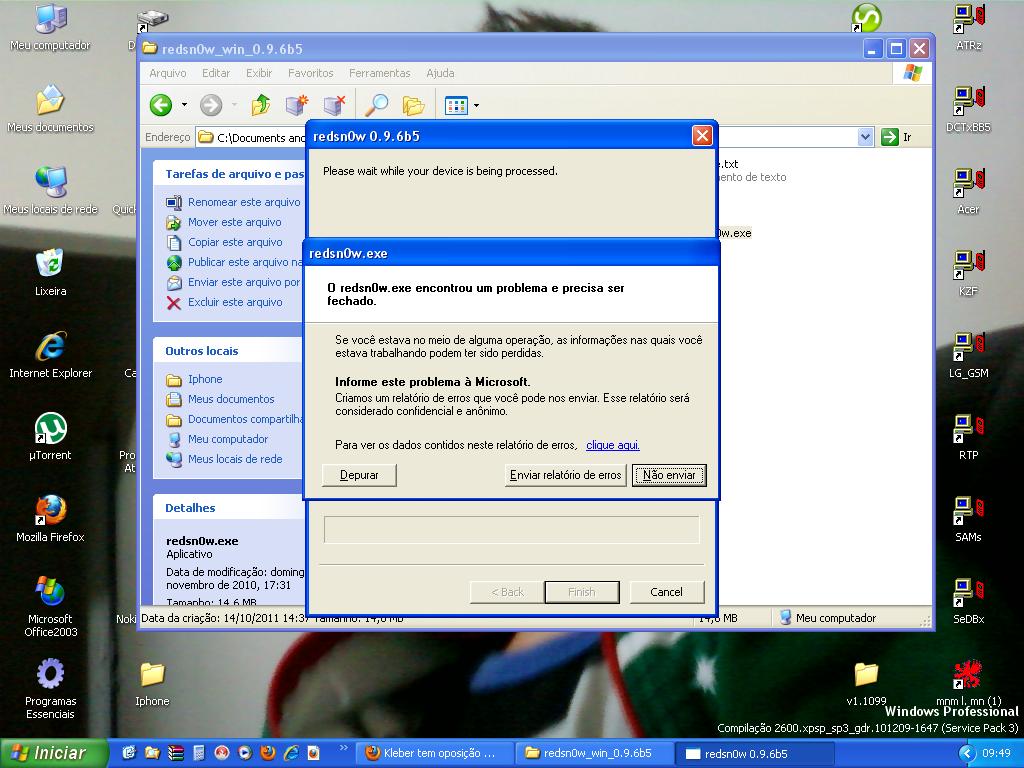Select the Programas Essenciais desktop icon
1024x768 pixels.
tap(50, 690)
